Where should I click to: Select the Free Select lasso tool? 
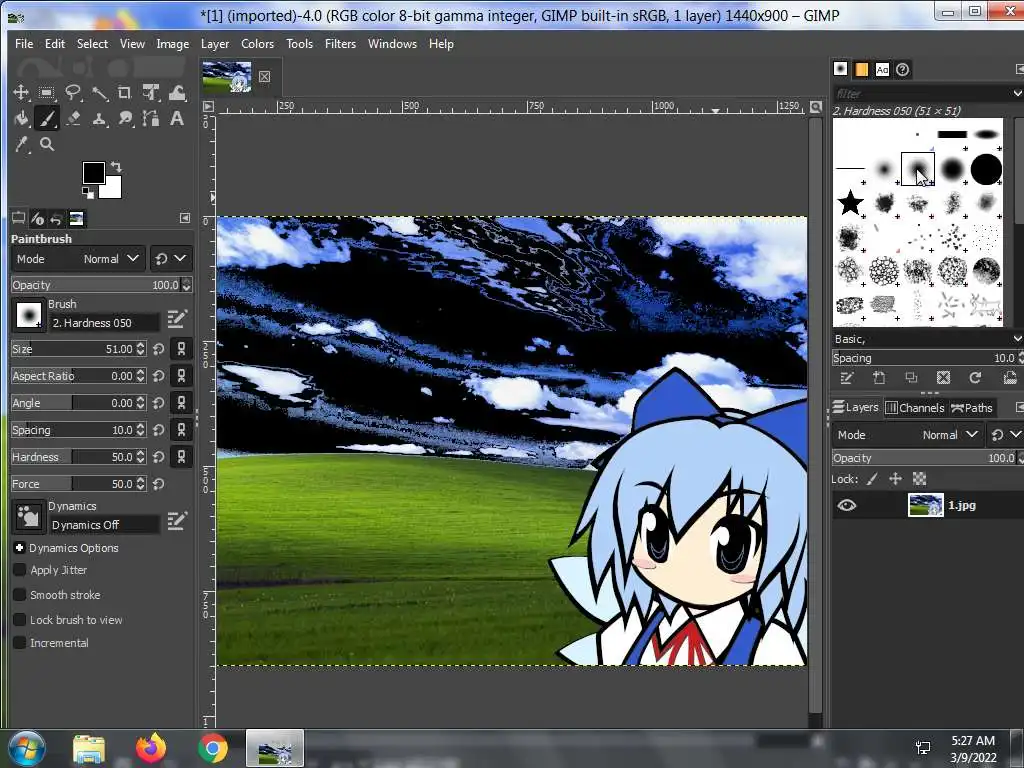pyautogui.click(x=72, y=93)
